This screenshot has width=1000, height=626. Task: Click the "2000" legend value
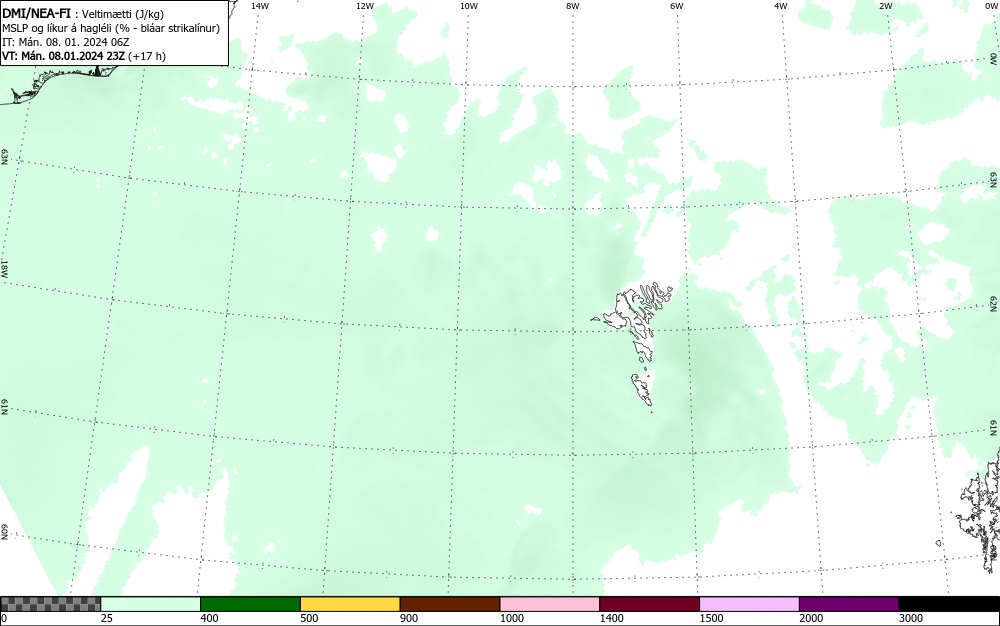(811, 618)
